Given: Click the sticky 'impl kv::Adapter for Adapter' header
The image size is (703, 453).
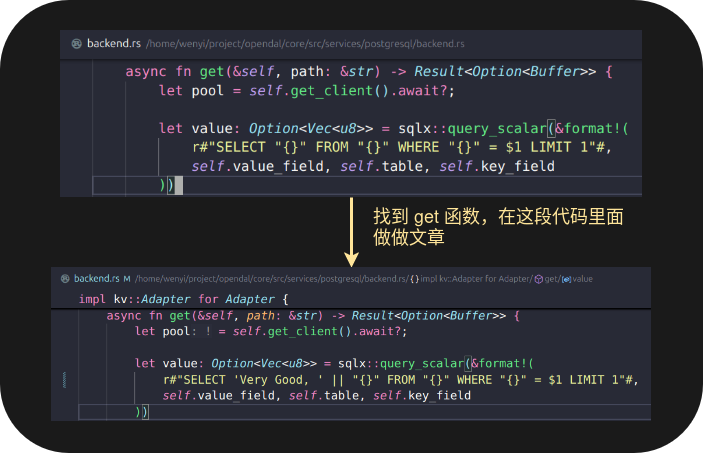Looking at the screenshot, I should click(183, 299).
